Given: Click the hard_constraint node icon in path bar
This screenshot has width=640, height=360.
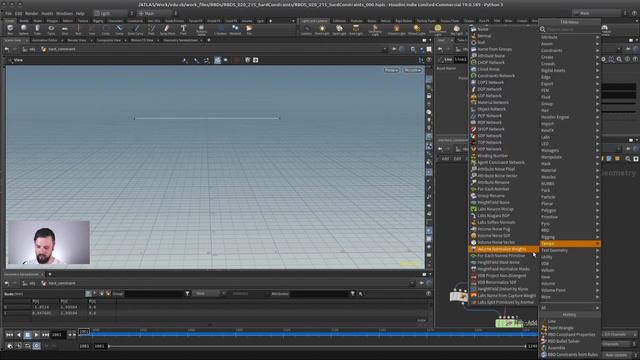Looking at the screenshot, I should pos(44,49).
